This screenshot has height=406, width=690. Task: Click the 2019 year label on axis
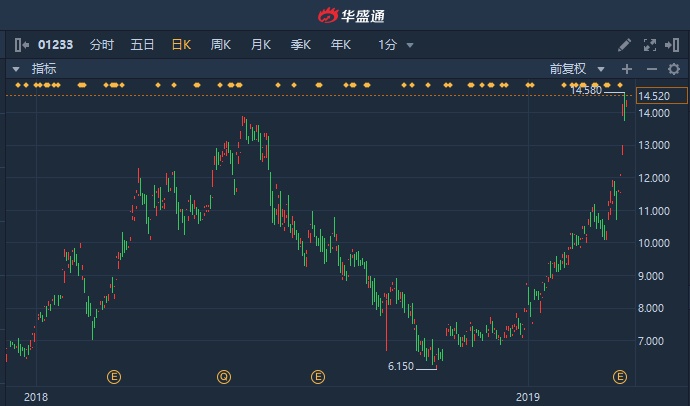[x=528, y=397]
